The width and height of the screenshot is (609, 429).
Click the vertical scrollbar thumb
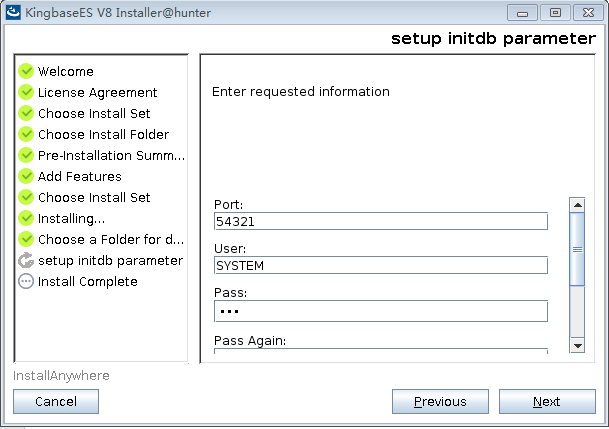(576, 250)
